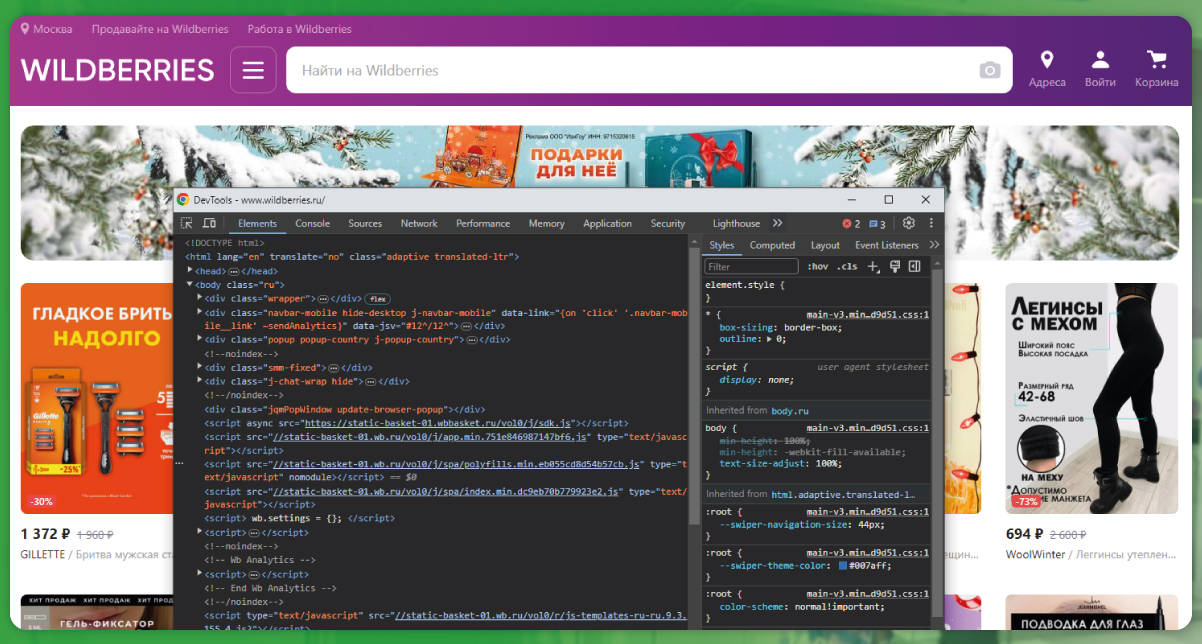1202x644 pixels.
Task: Open the Wildberries hamburger catalog menu
Action: (x=253, y=70)
